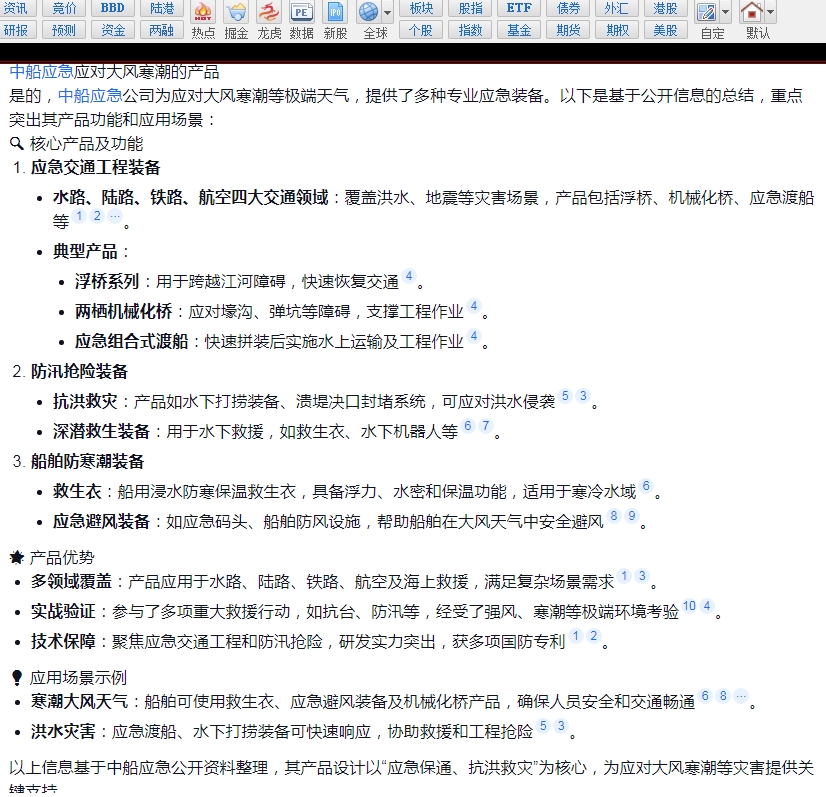Open the 掘金 gold mining icon

235,20
